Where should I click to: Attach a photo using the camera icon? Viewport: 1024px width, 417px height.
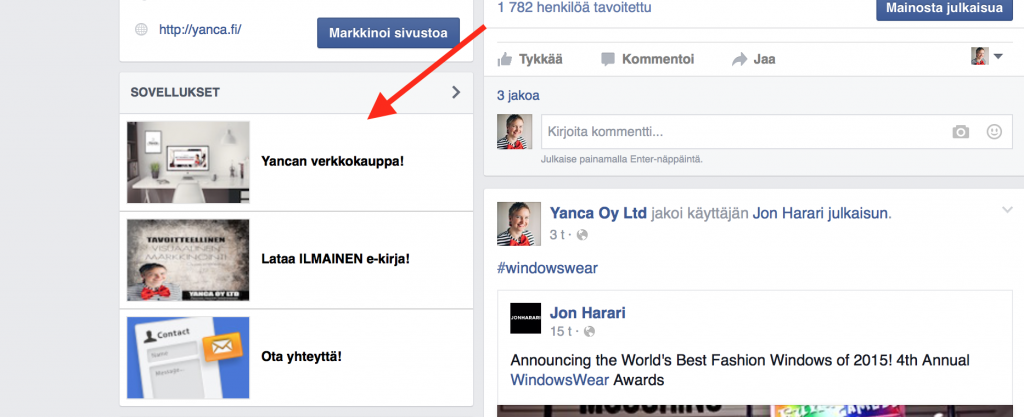(x=961, y=132)
